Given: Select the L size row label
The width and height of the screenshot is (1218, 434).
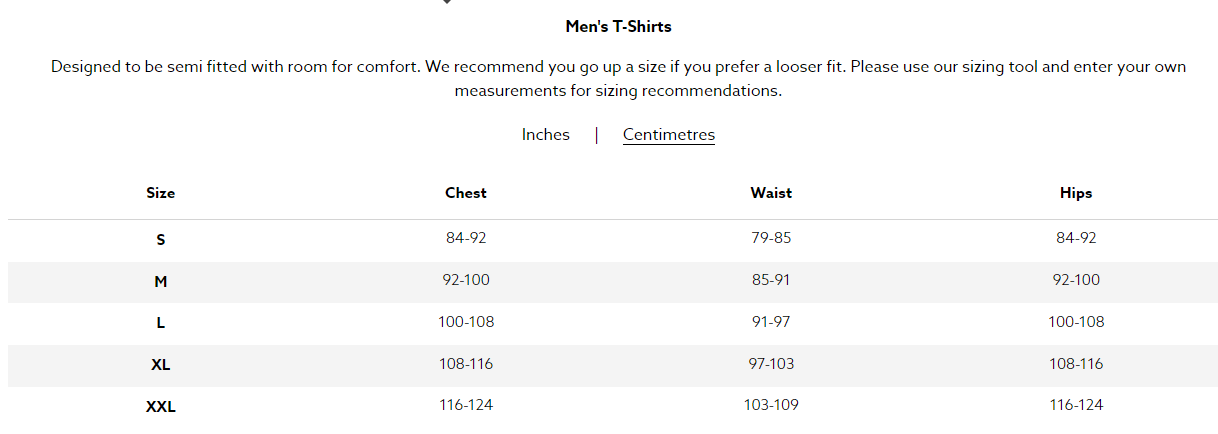Looking at the screenshot, I should (x=160, y=323).
